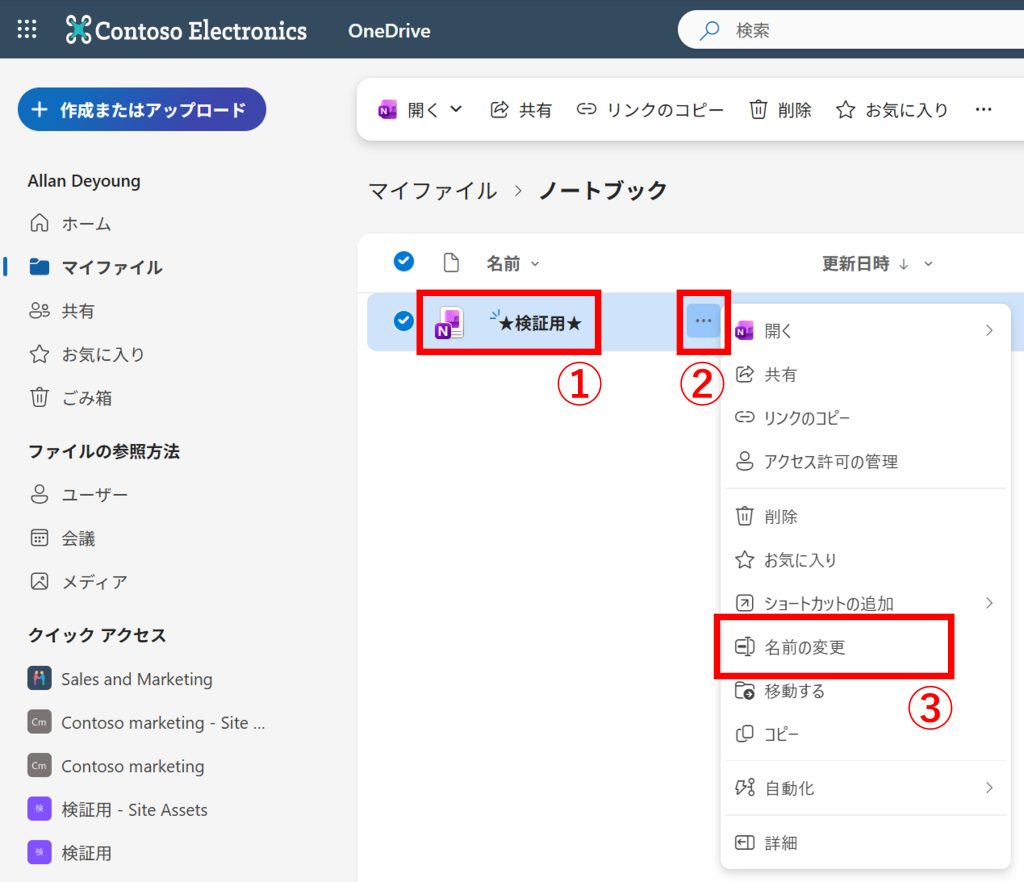The height and width of the screenshot is (882, 1024).
Task: Click the star お気に入り icon in toolbar
Action: [846, 110]
